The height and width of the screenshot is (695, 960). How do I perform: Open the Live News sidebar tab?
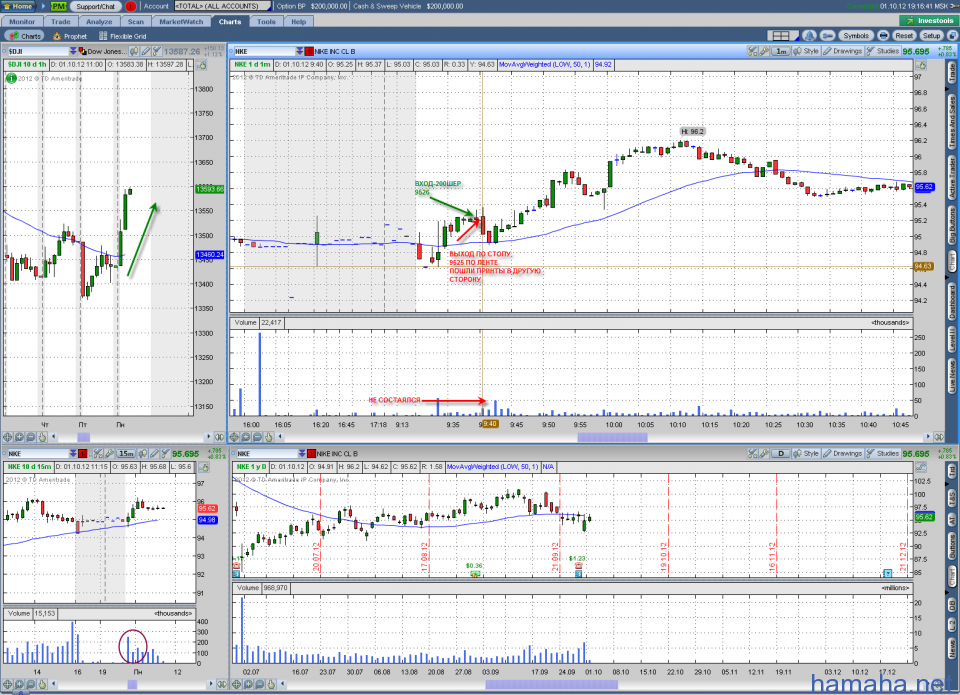952,375
